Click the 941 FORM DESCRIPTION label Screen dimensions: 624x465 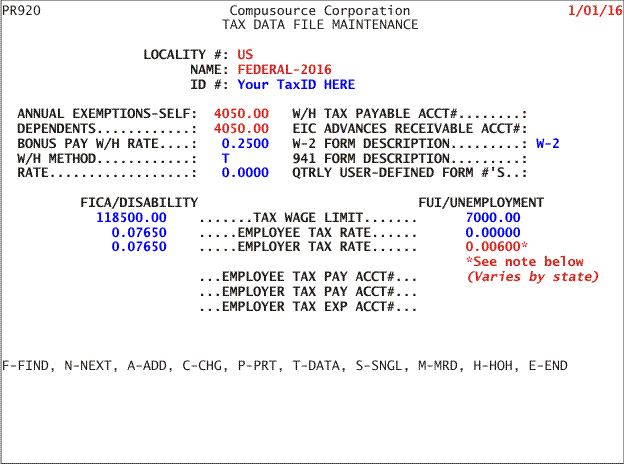[410, 158]
